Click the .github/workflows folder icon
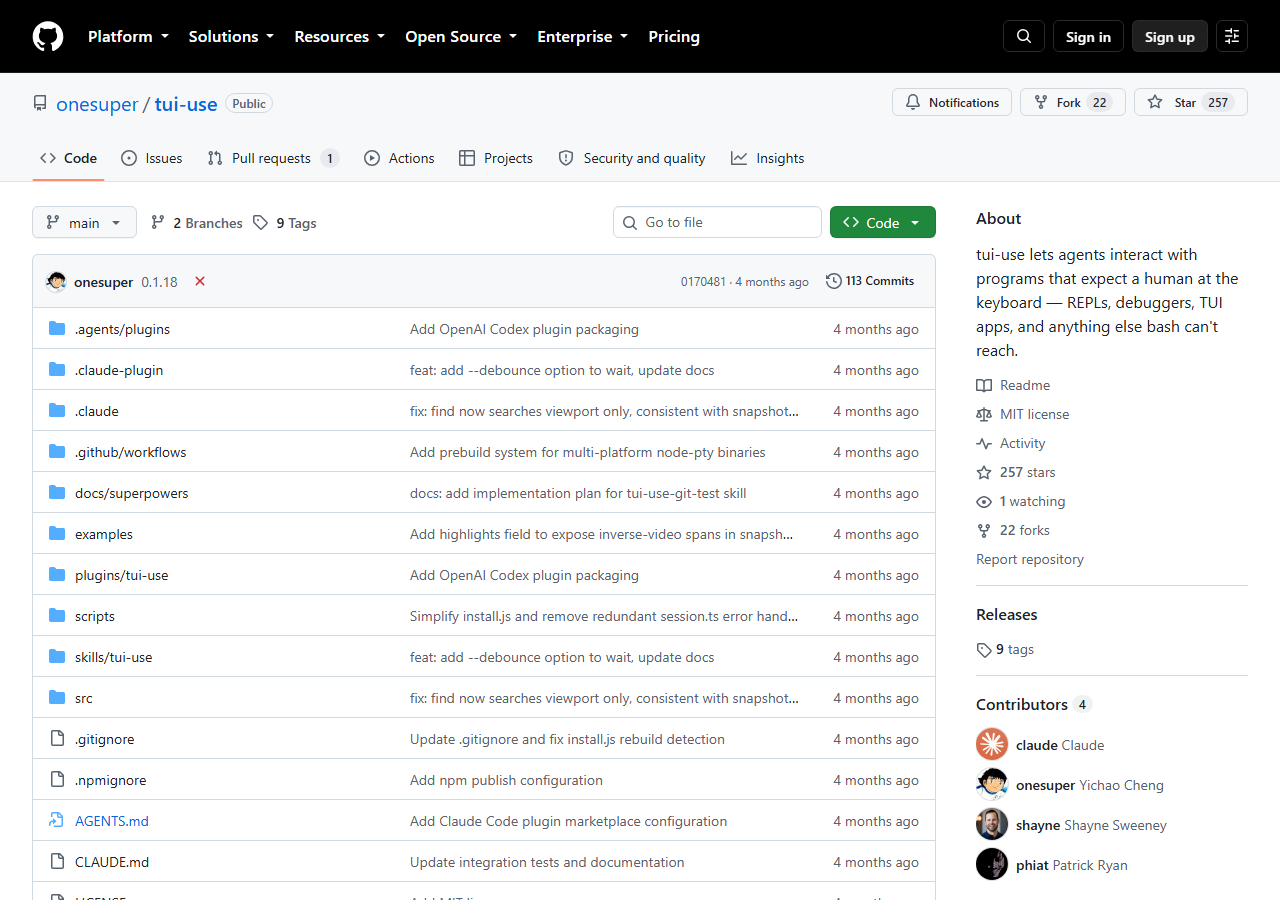1280x900 pixels. pos(57,452)
